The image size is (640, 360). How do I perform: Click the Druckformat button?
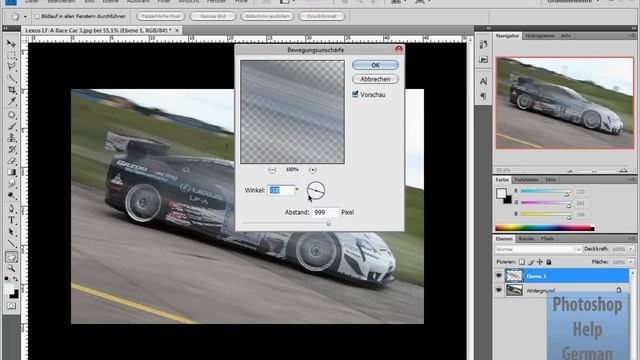322,16
